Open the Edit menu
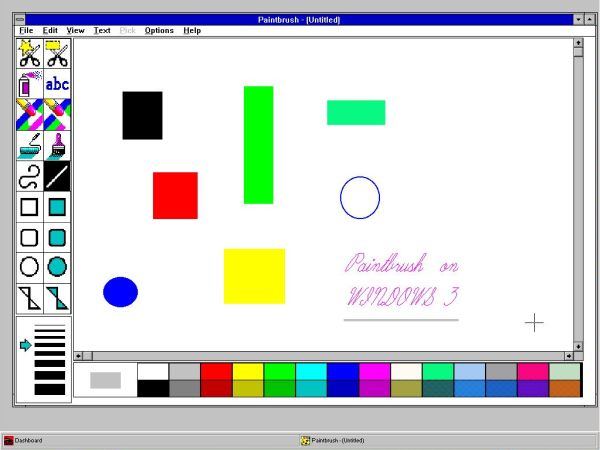600x450 pixels. (50, 31)
